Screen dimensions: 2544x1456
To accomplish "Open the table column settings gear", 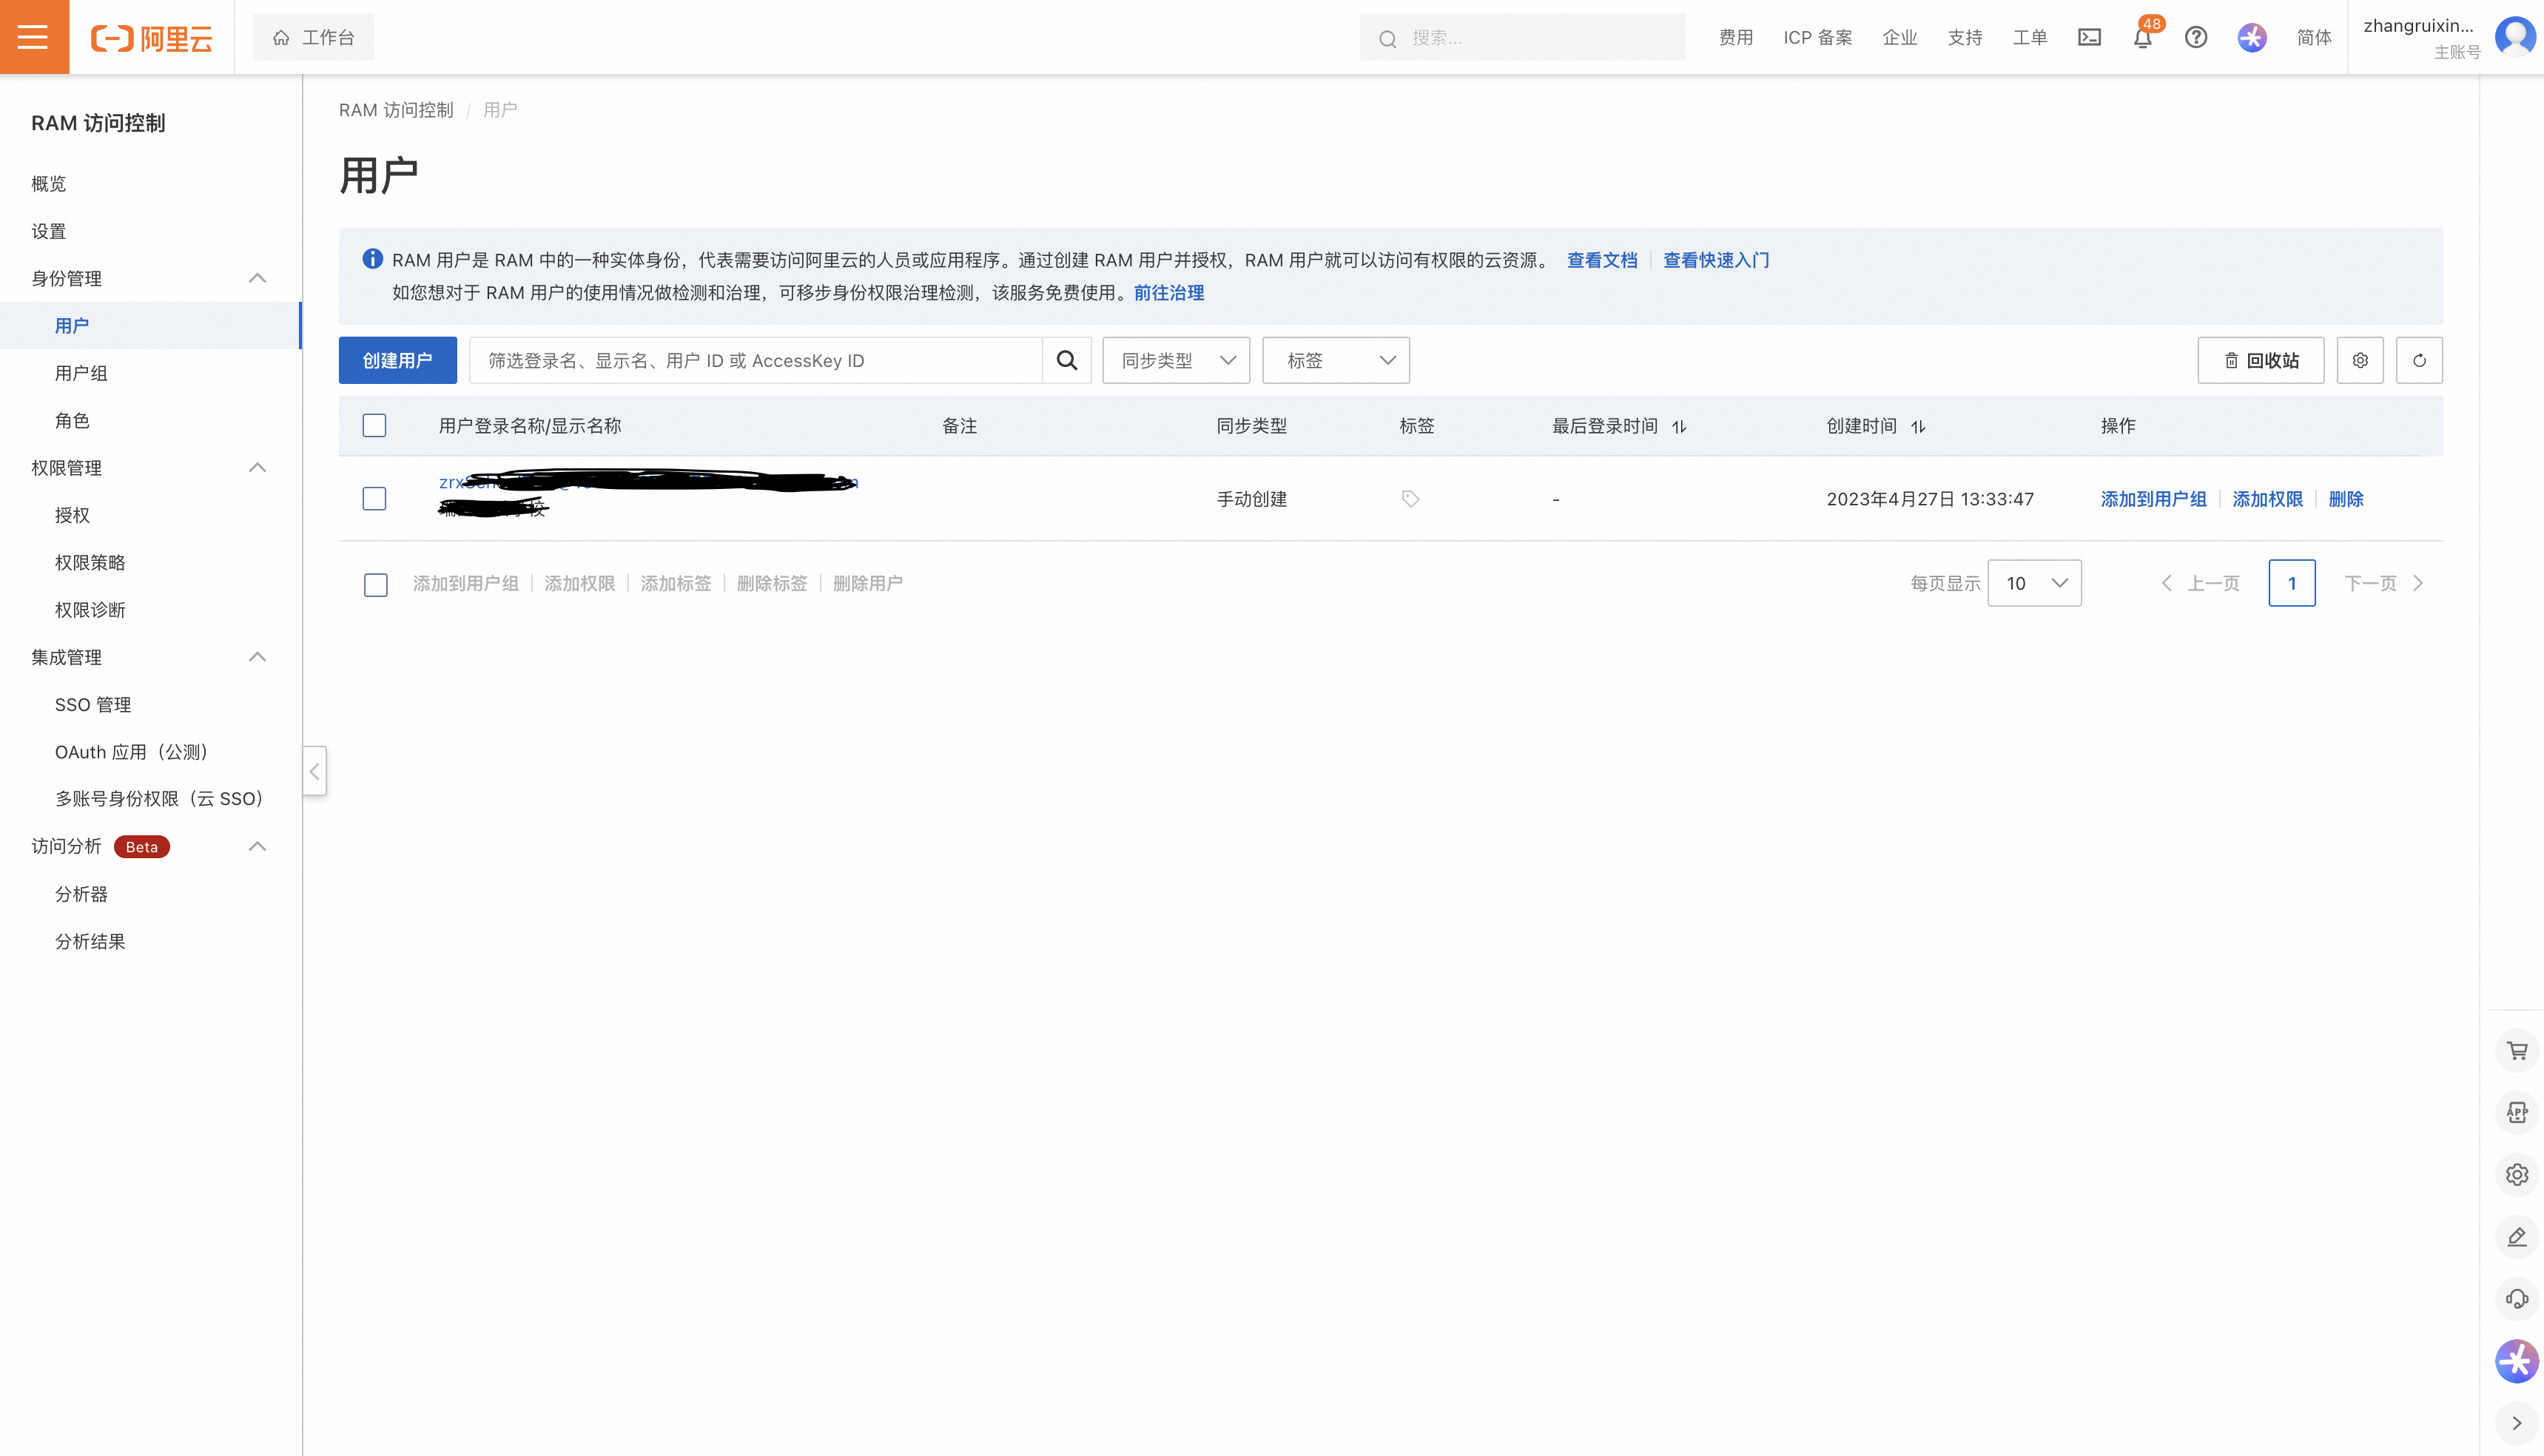I will [x=2360, y=360].
